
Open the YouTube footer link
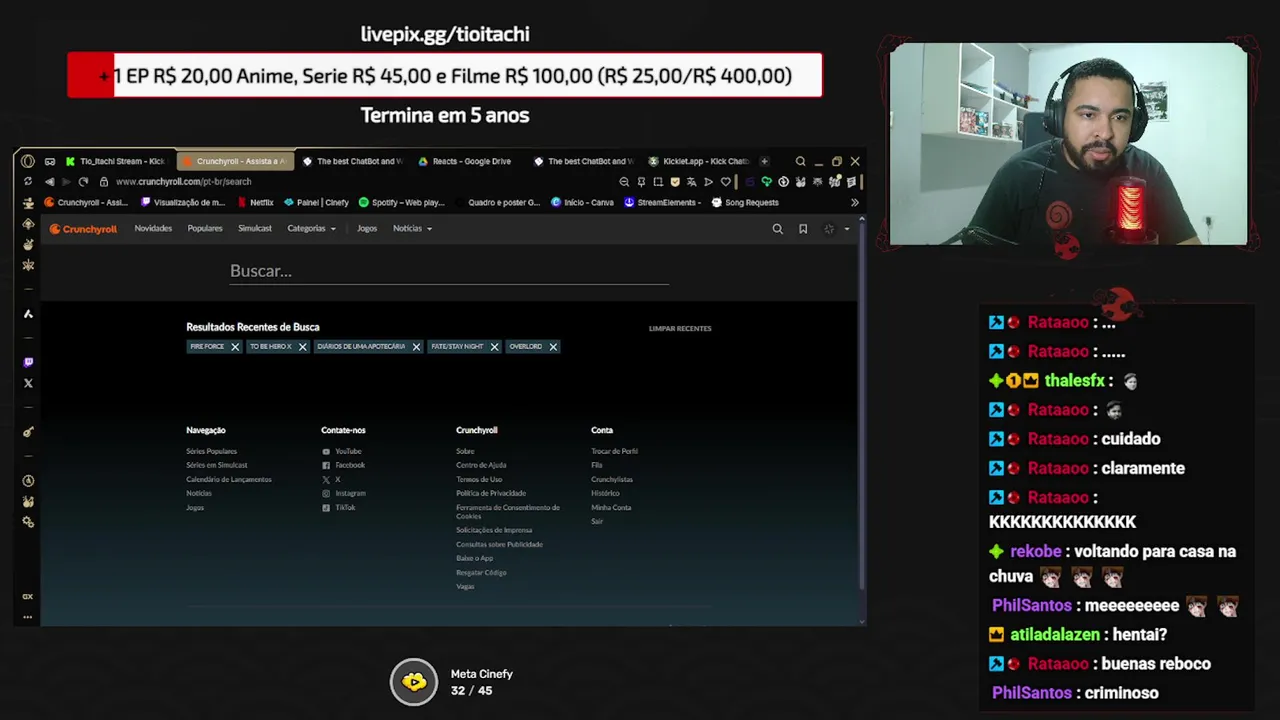(x=341, y=451)
